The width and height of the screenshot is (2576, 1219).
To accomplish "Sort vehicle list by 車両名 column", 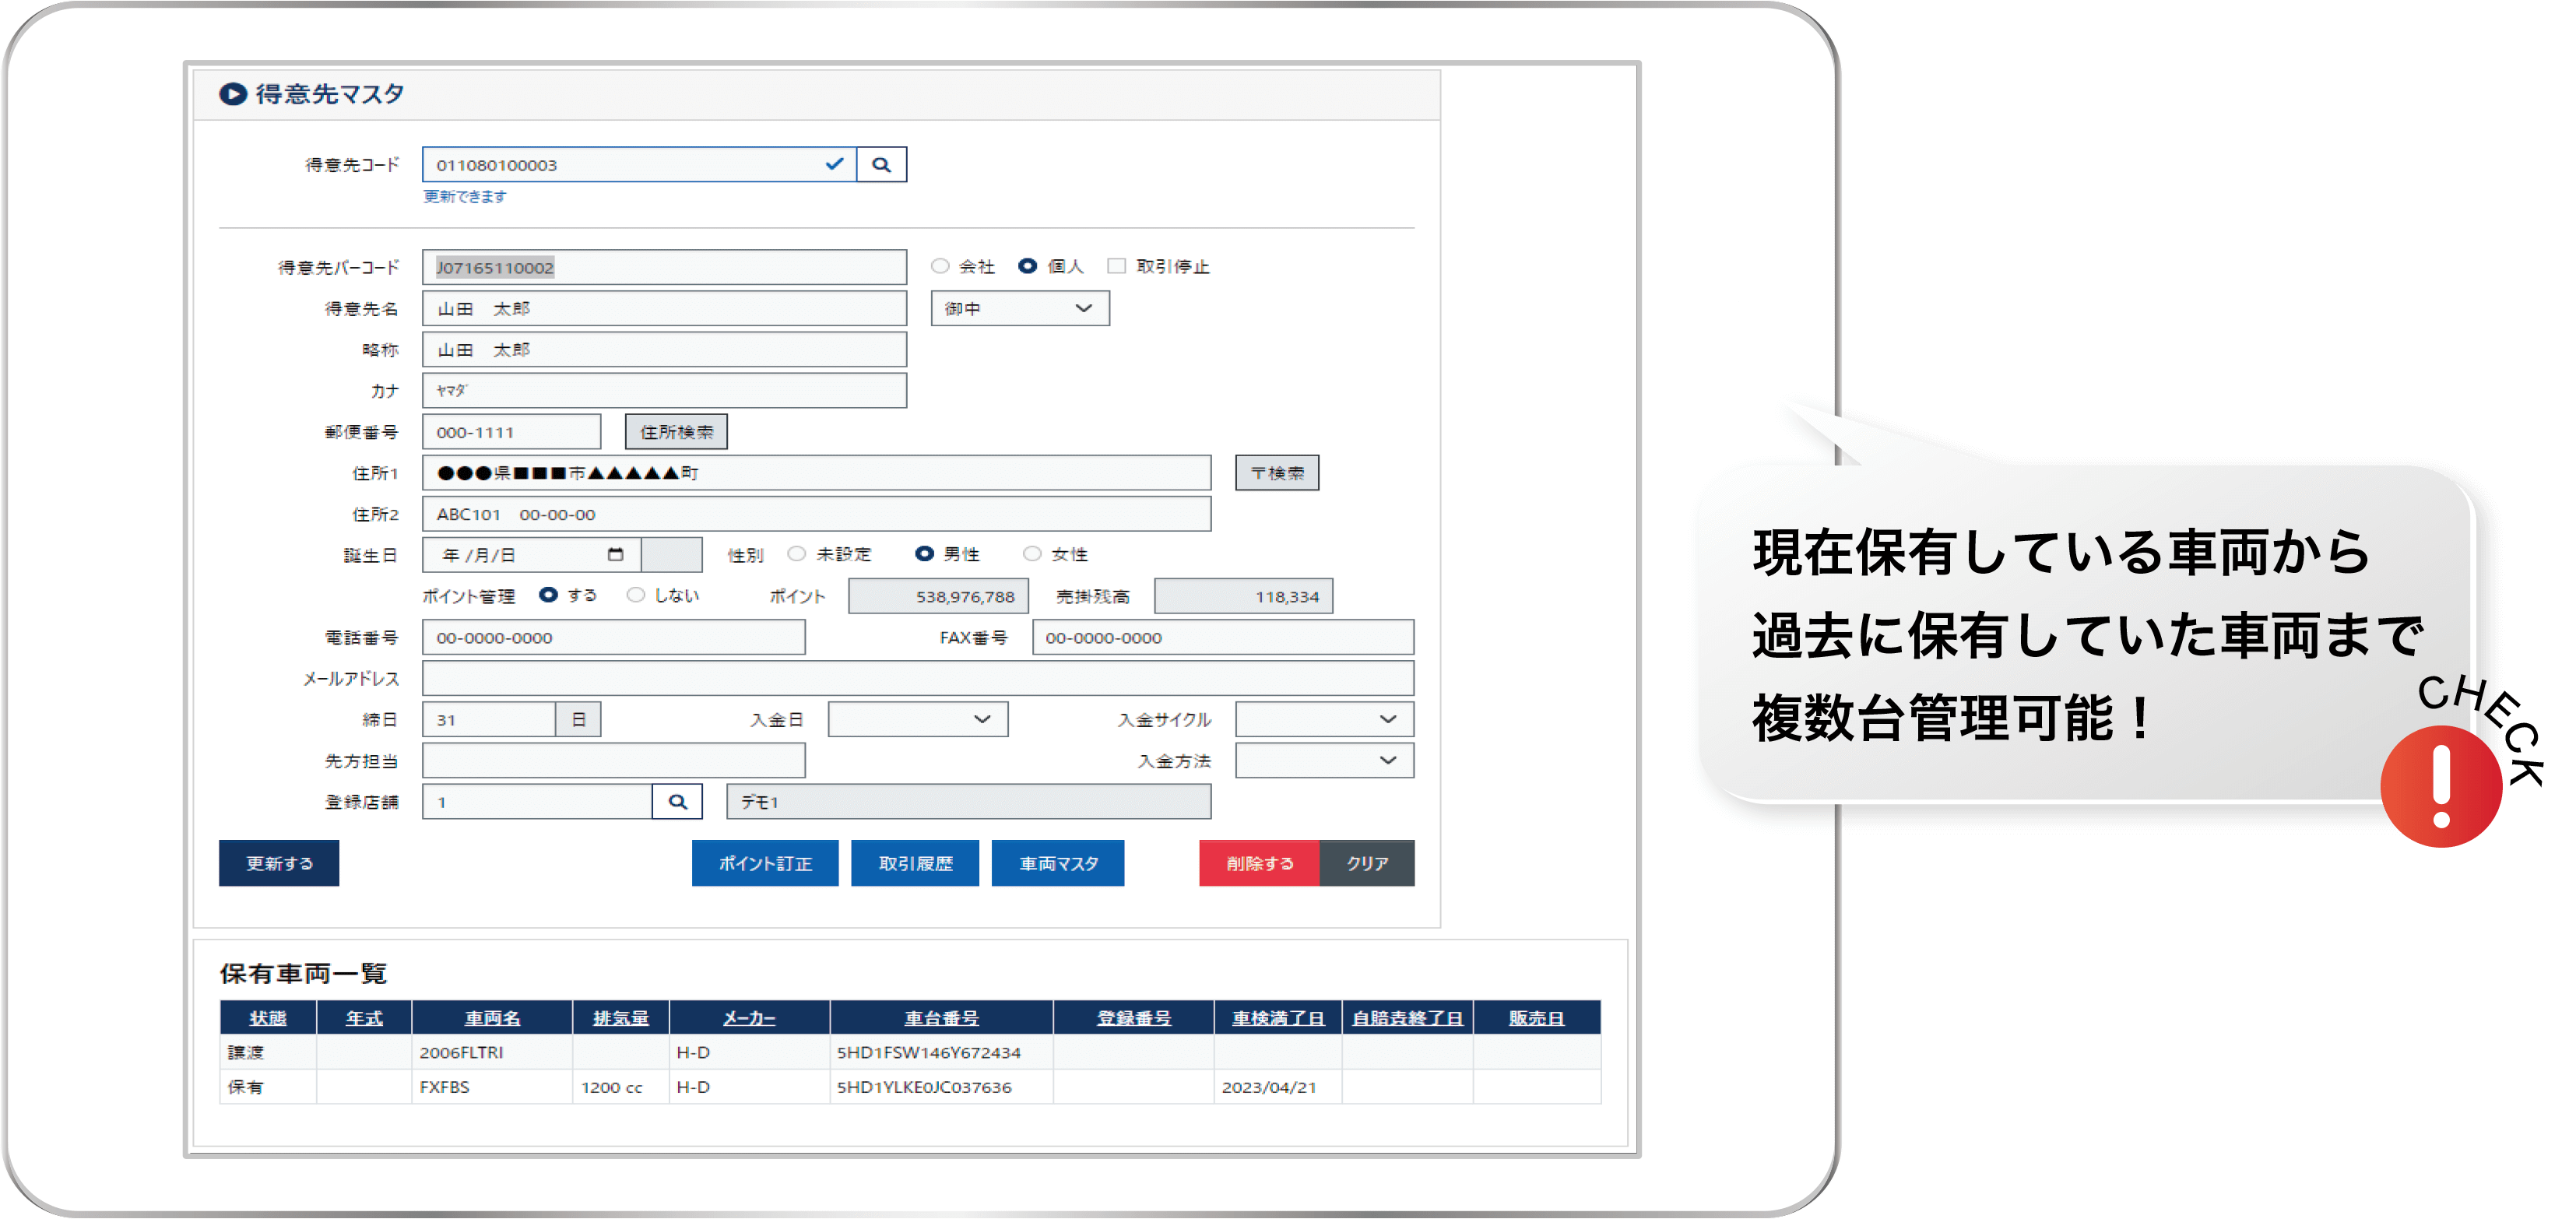I will 492,1018.
